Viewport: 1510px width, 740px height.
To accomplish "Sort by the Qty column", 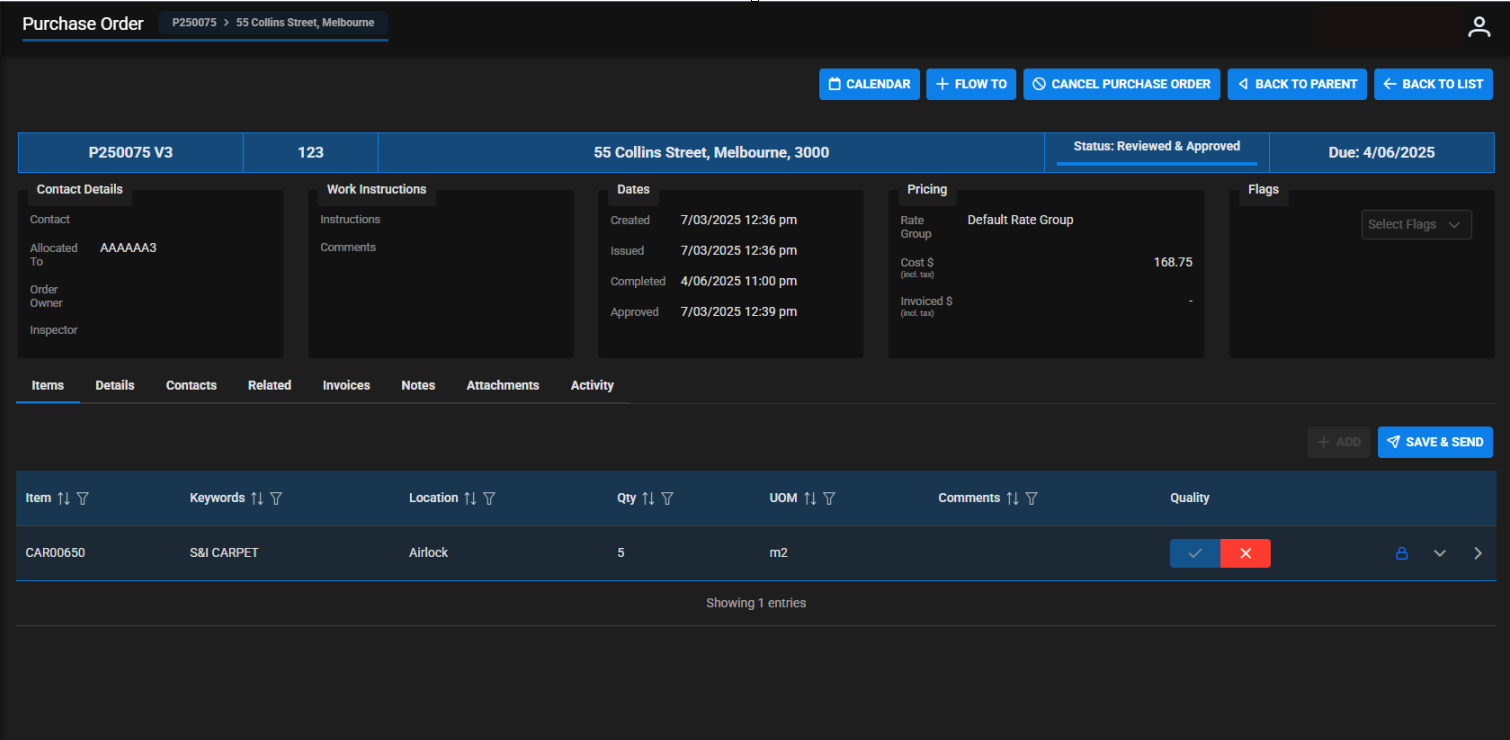I will click(x=648, y=498).
